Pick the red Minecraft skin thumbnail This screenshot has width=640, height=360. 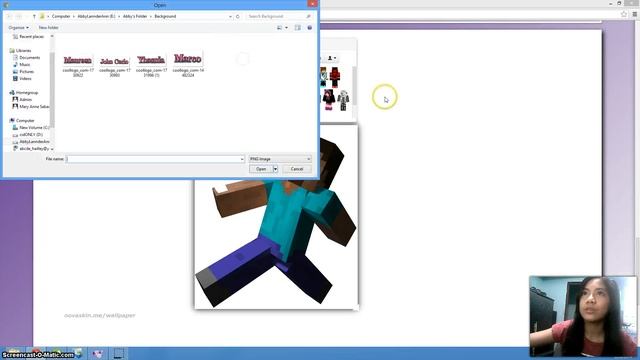click(x=335, y=77)
